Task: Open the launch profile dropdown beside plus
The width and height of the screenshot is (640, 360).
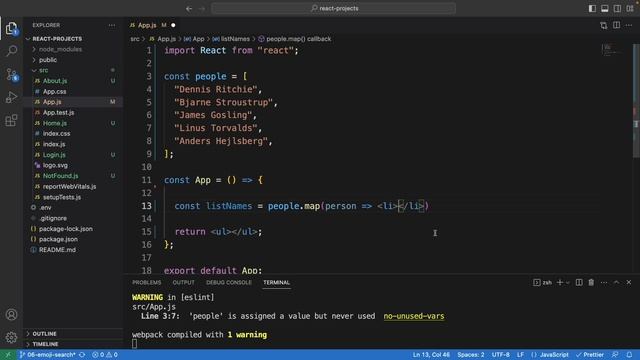Action: tap(567, 282)
